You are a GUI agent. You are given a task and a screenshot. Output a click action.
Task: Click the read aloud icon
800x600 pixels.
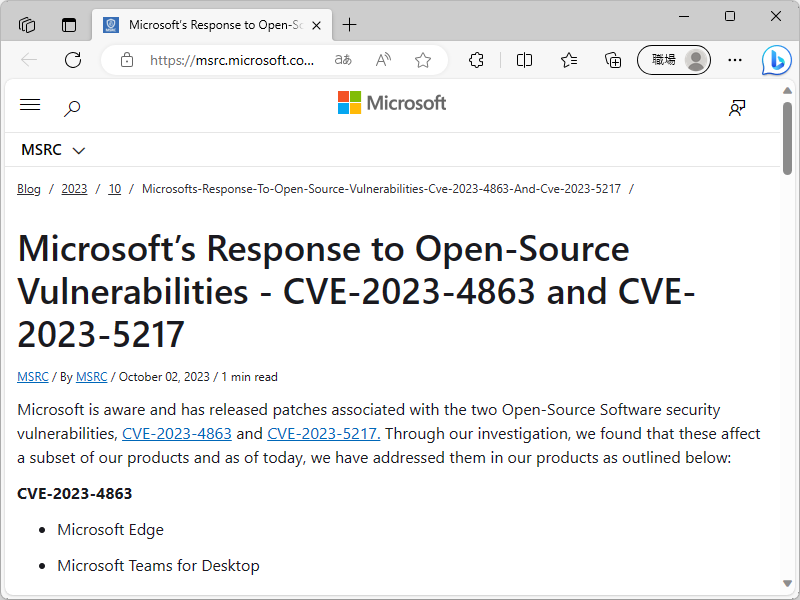tap(383, 60)
